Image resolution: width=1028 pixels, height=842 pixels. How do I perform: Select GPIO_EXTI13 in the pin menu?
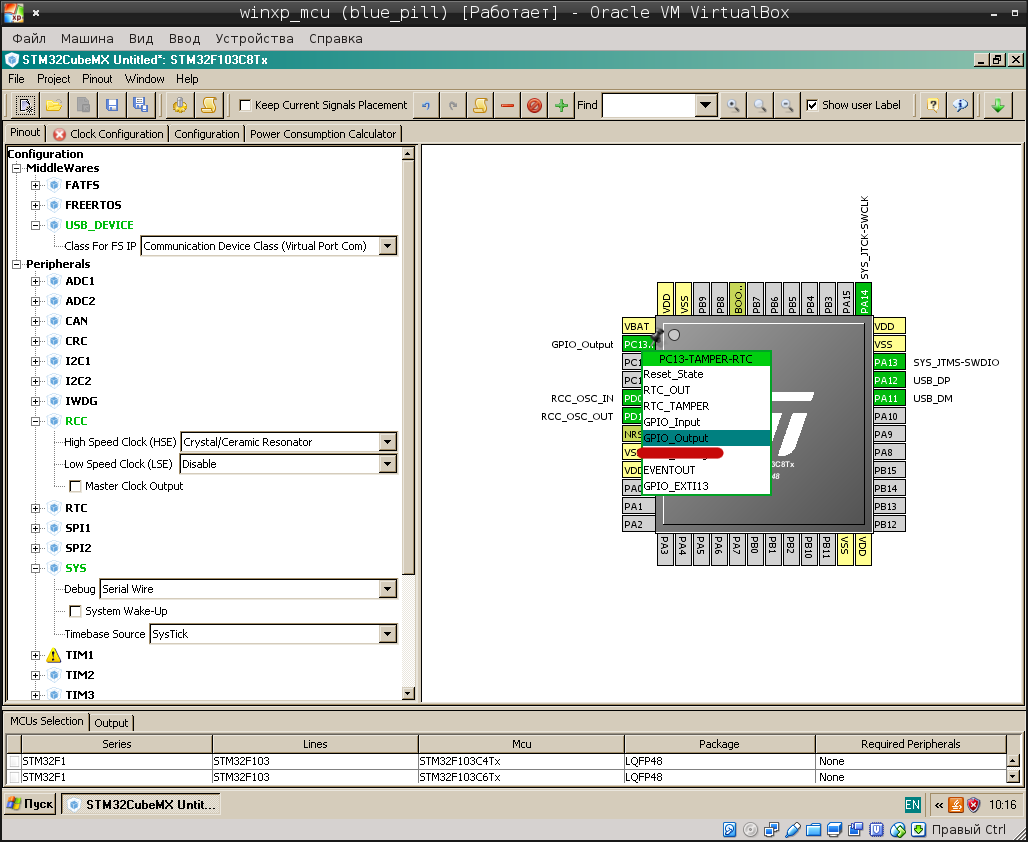[705, 486]
